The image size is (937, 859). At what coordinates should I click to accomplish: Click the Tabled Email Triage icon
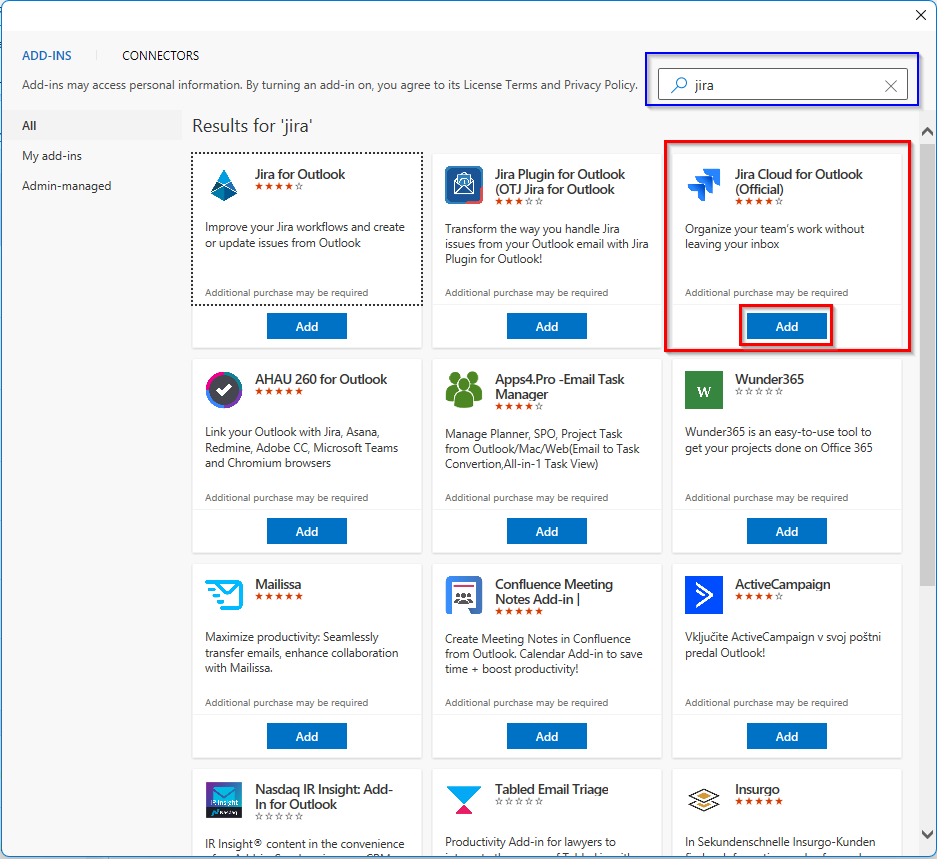click(464, 800)
